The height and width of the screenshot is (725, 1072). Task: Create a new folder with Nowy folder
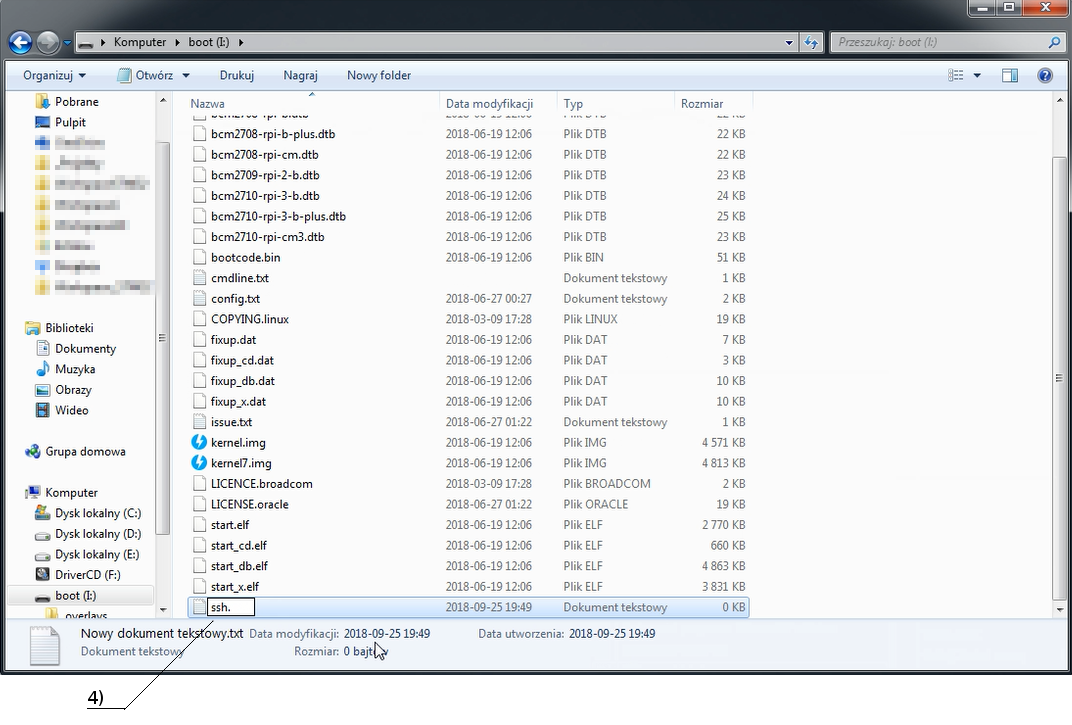pyautogui.click(x=379, y=75)
